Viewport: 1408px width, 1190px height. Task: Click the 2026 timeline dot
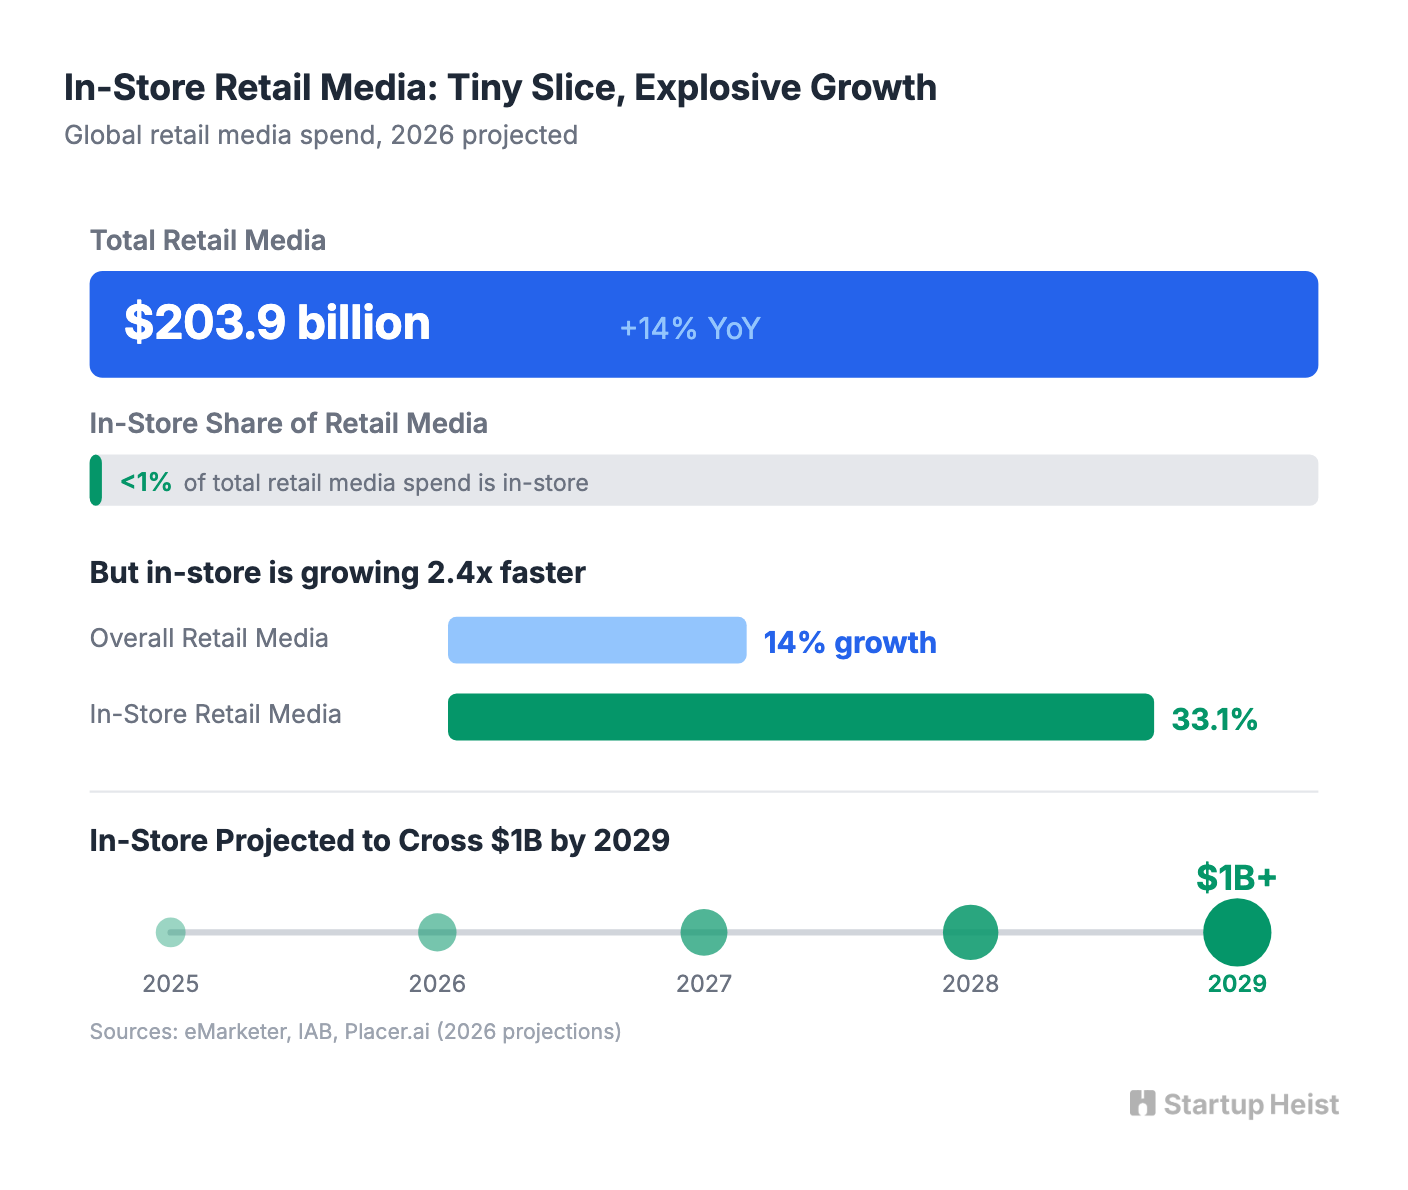437,932
